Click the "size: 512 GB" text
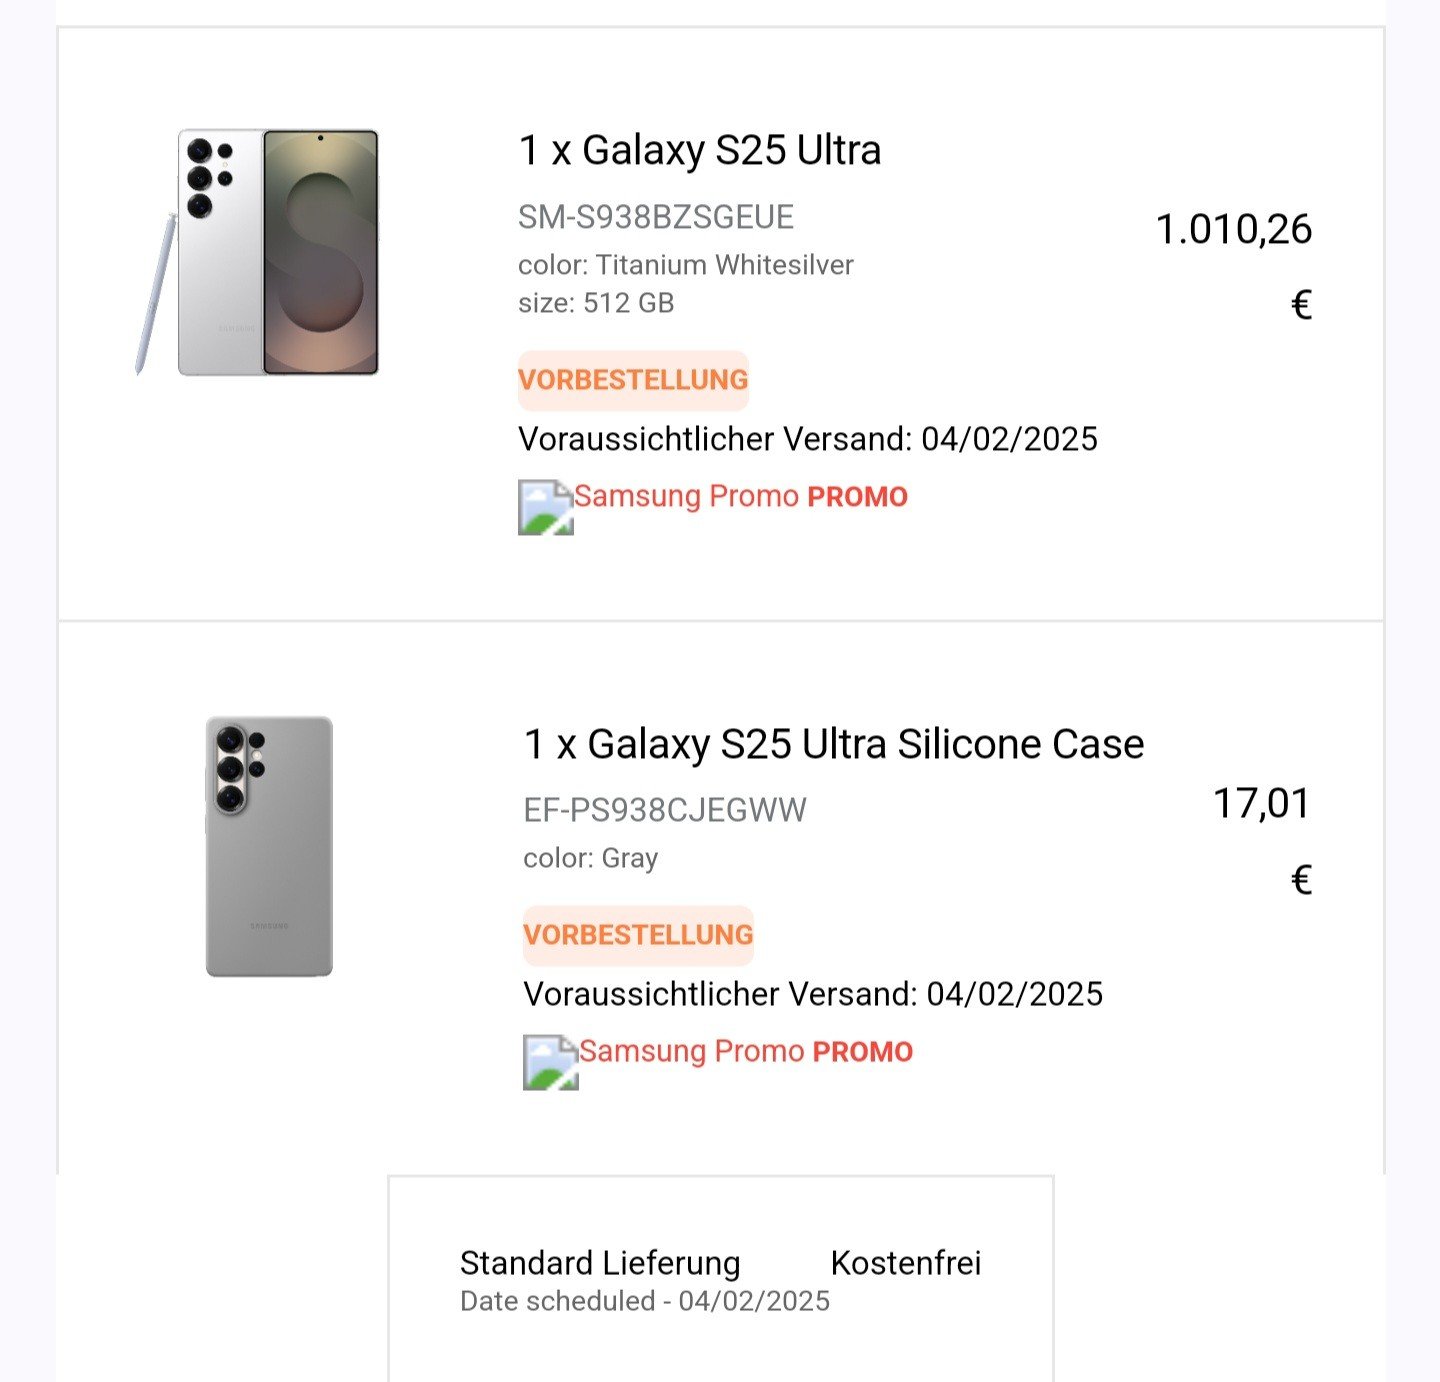 [x=596, y=303]
